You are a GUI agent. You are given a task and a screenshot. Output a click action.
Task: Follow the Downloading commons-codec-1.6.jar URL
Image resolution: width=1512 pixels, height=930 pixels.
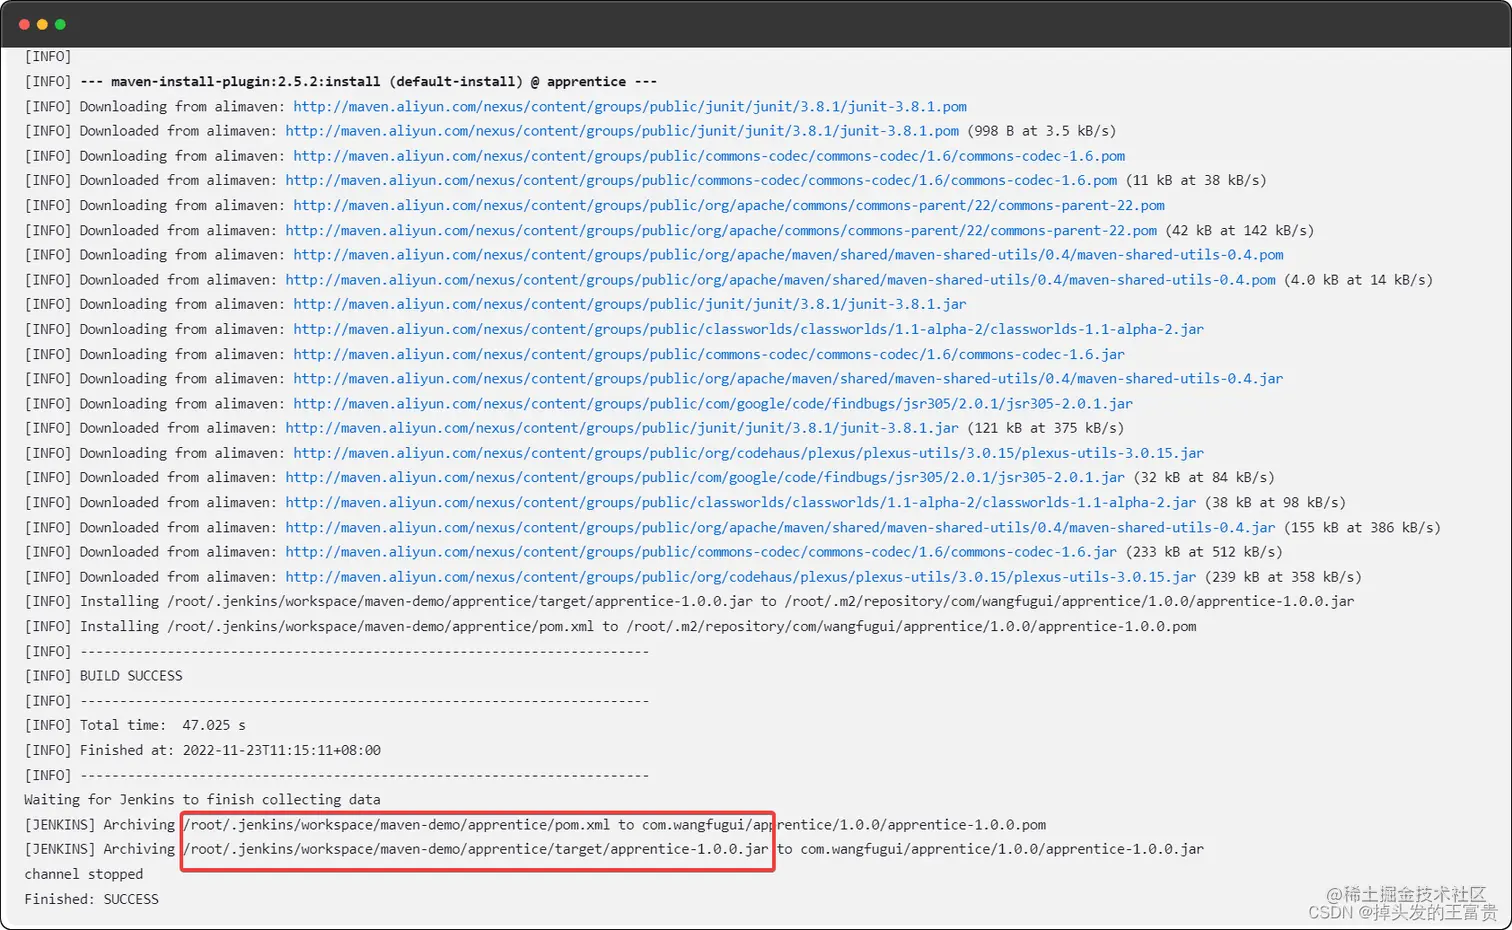[x=709, y=354]
